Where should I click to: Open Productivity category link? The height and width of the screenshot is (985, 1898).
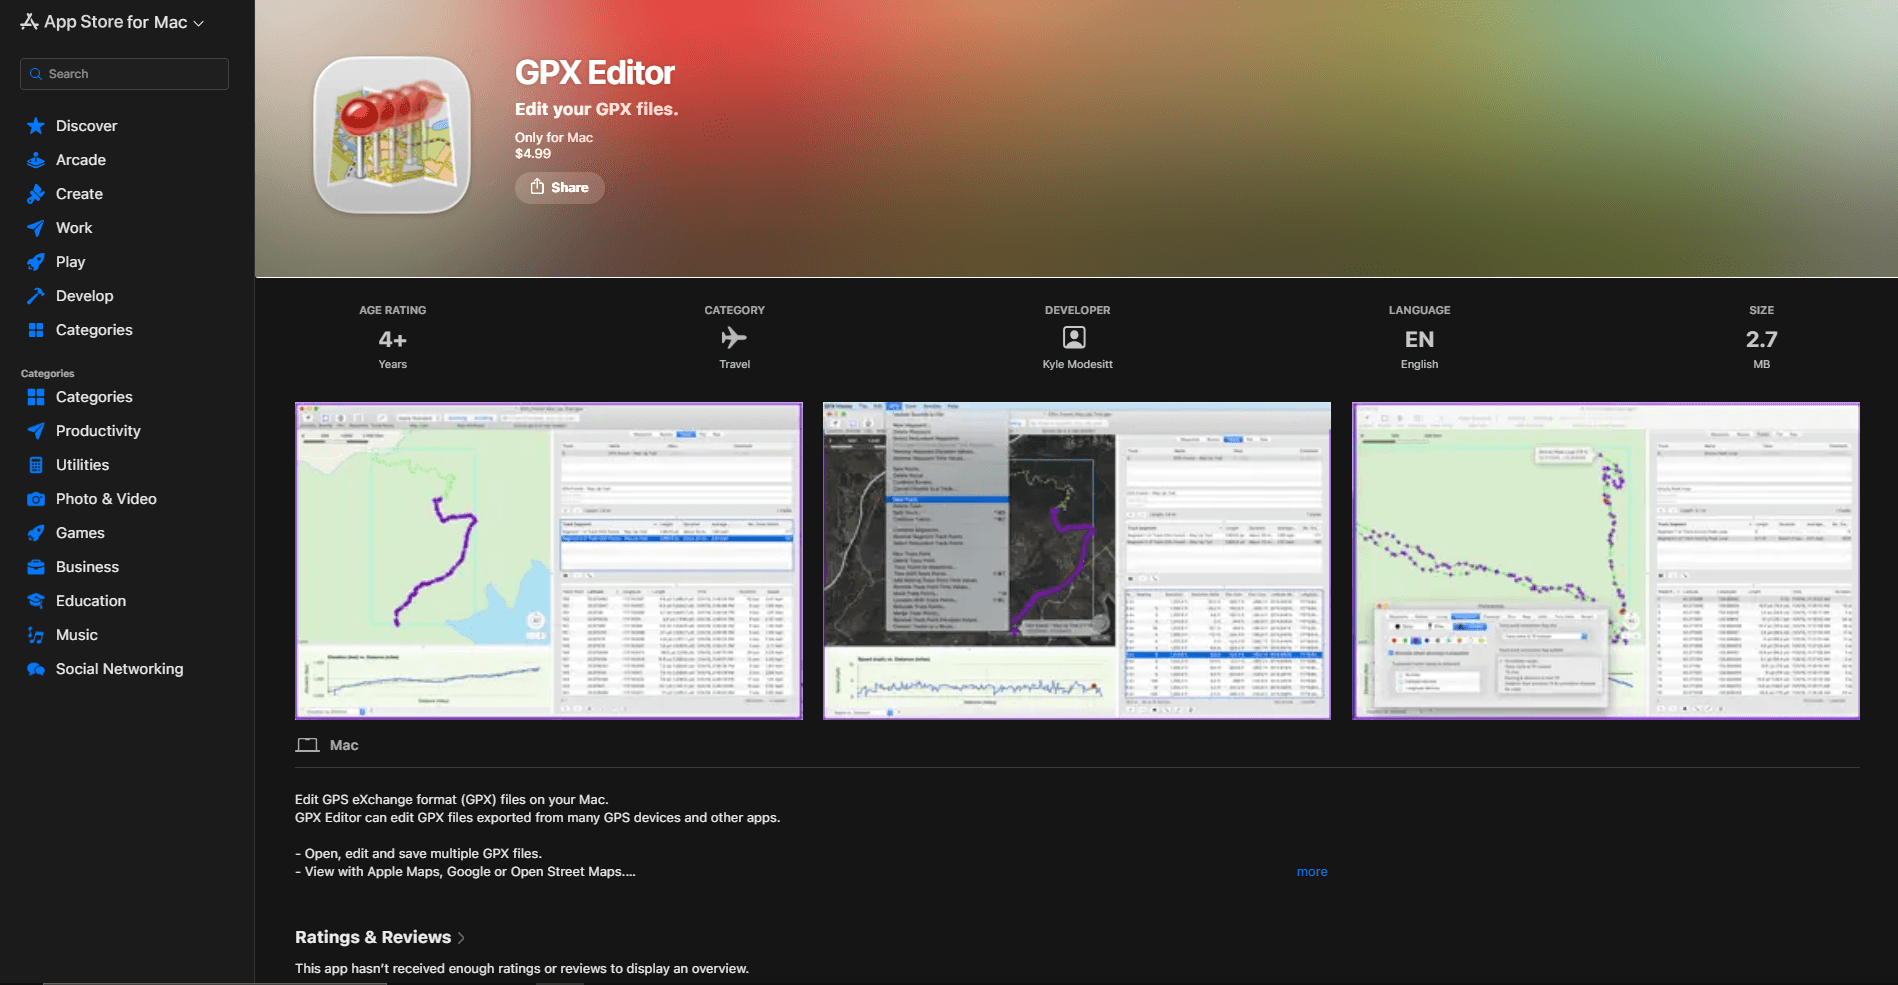pyautogui.click(x=98, y=431)
